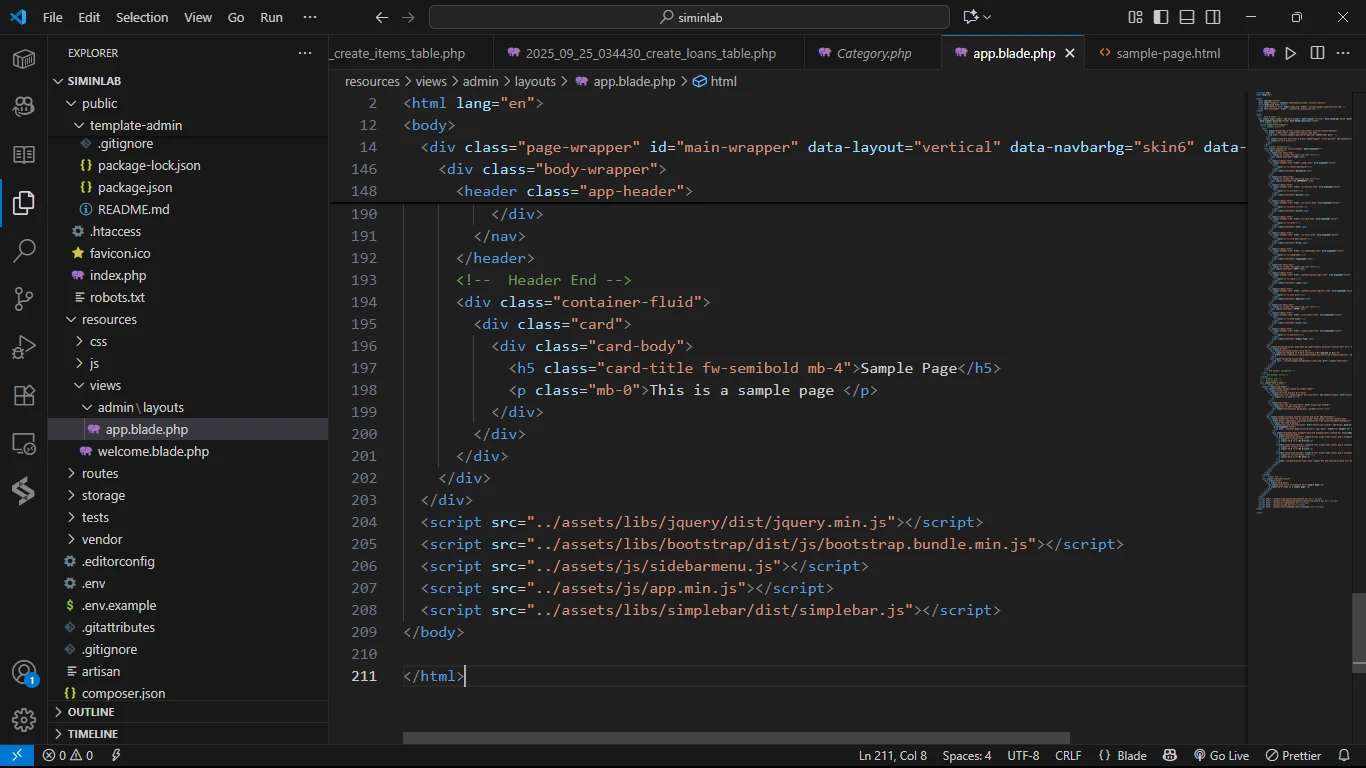This screenshot has width=1366, height=768.
Task: Open the Extensions view
Action: pyautogui.click(x=24, y=395)
